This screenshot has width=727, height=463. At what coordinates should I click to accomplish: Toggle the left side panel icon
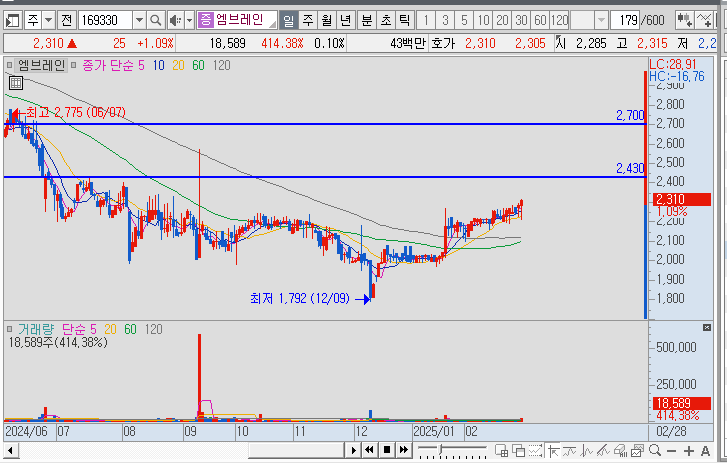click(x=13, y=20)
